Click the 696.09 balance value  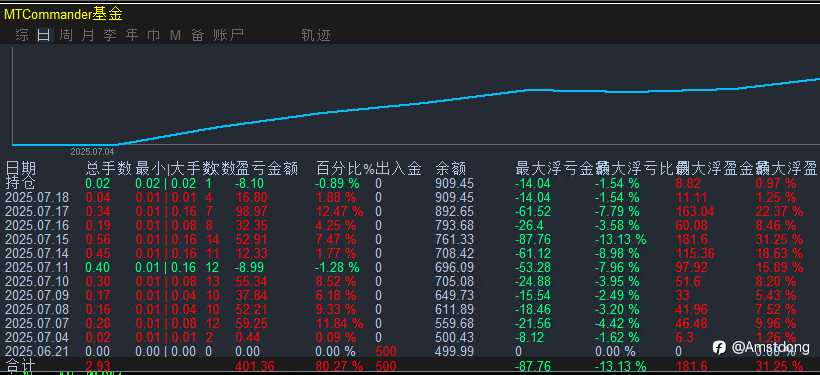pyautogui.click(x=454, y=267)
